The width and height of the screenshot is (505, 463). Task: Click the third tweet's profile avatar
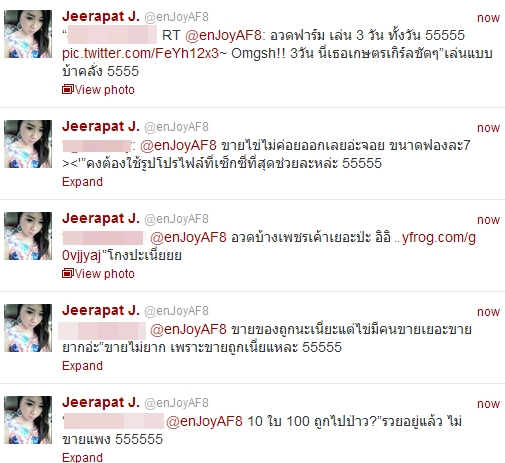click(28, 236)
